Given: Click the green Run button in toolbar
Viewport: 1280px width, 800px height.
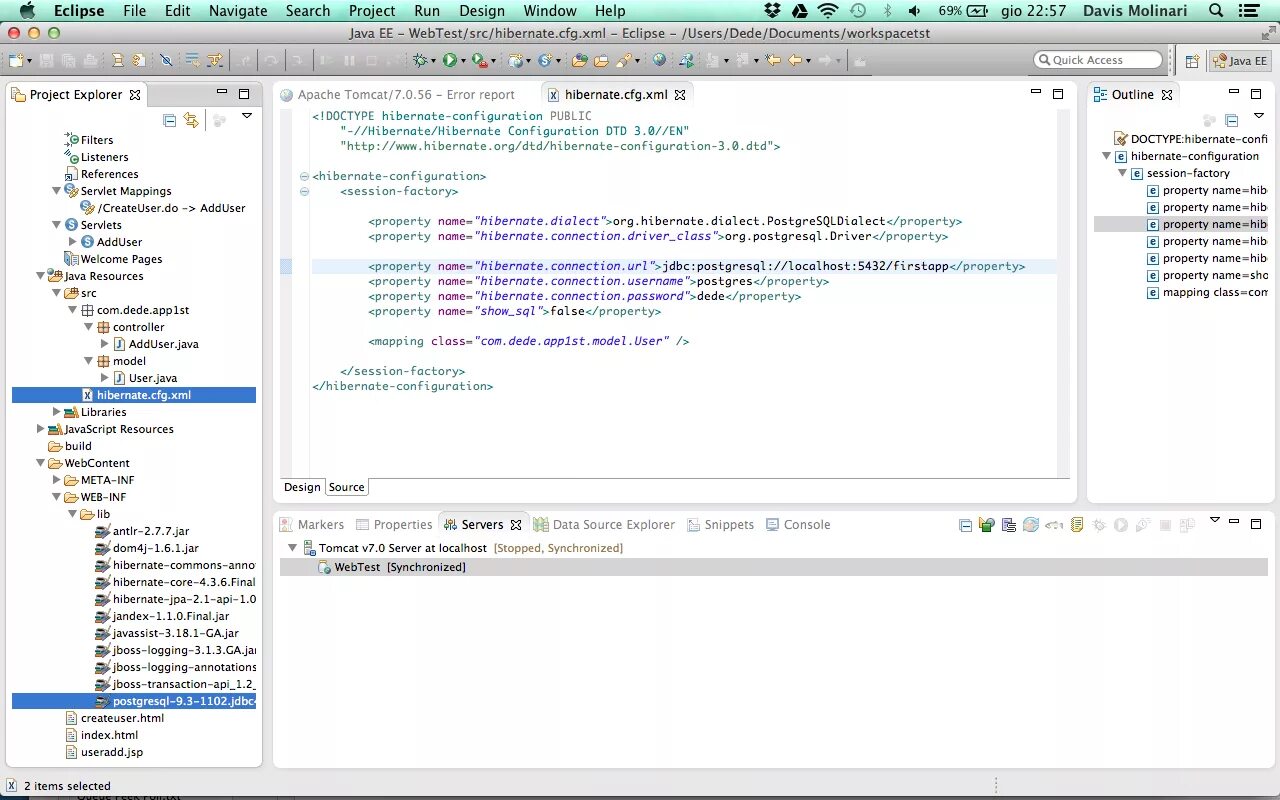Looking at the screenshot, I should tap(450, 61).
